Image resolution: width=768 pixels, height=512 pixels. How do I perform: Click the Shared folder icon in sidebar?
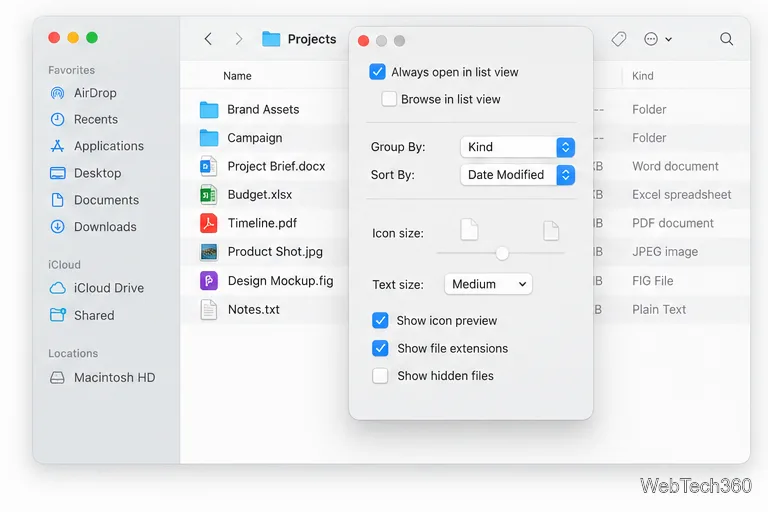(57, 315)
